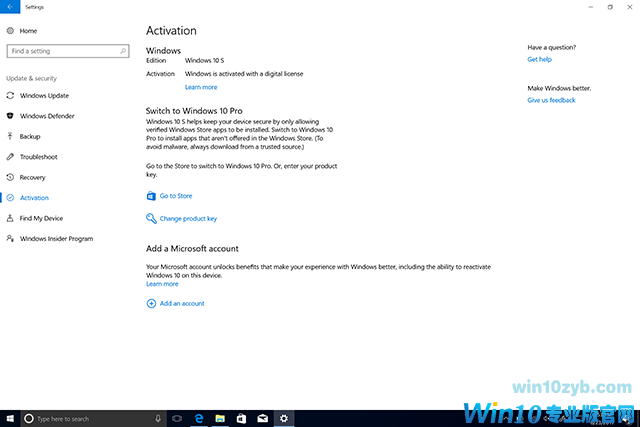Image resolution: width=640 pixels, height=427 pixels.
Task: Click the Troubleshoot wrench icon
Action: [10, 157]
